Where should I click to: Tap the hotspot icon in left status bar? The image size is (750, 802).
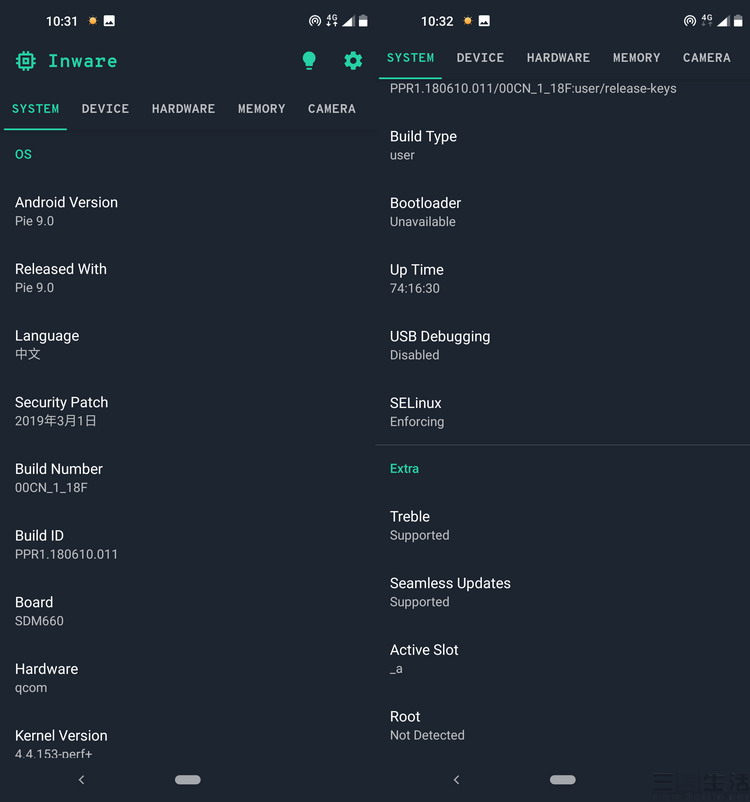(x=315, y=20)
